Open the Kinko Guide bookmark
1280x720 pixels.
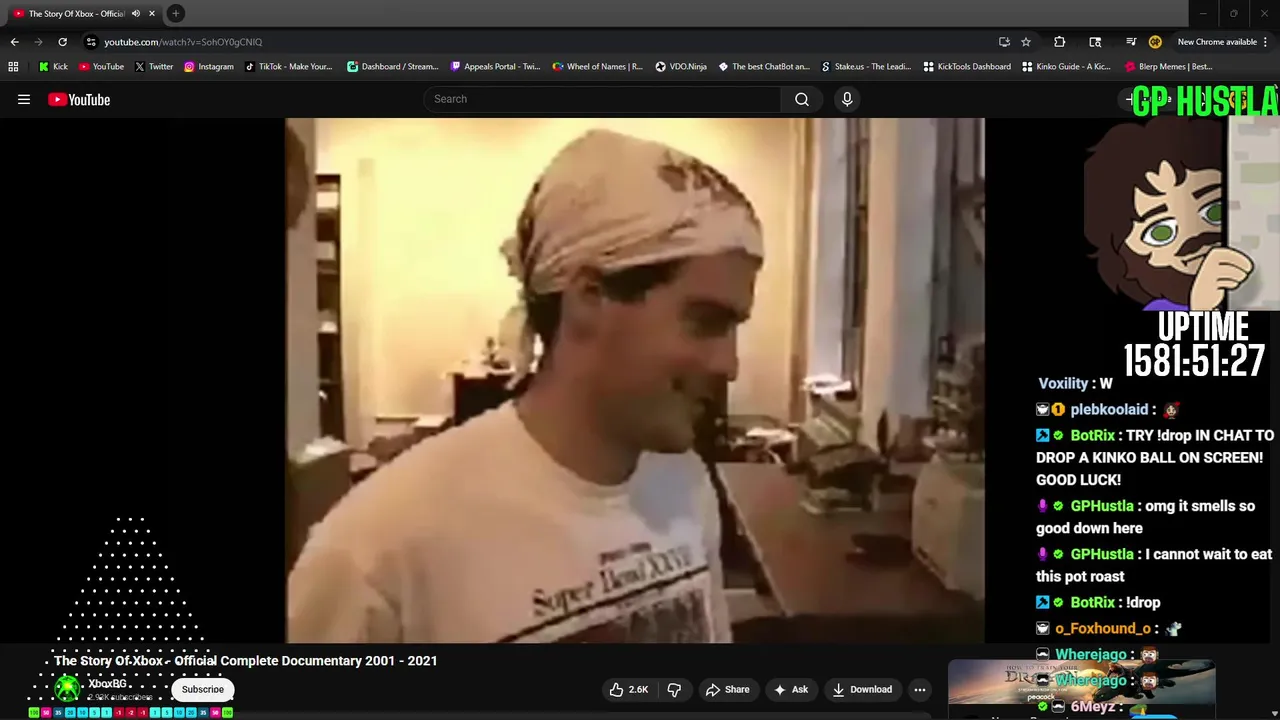[x=1067, y=67]
